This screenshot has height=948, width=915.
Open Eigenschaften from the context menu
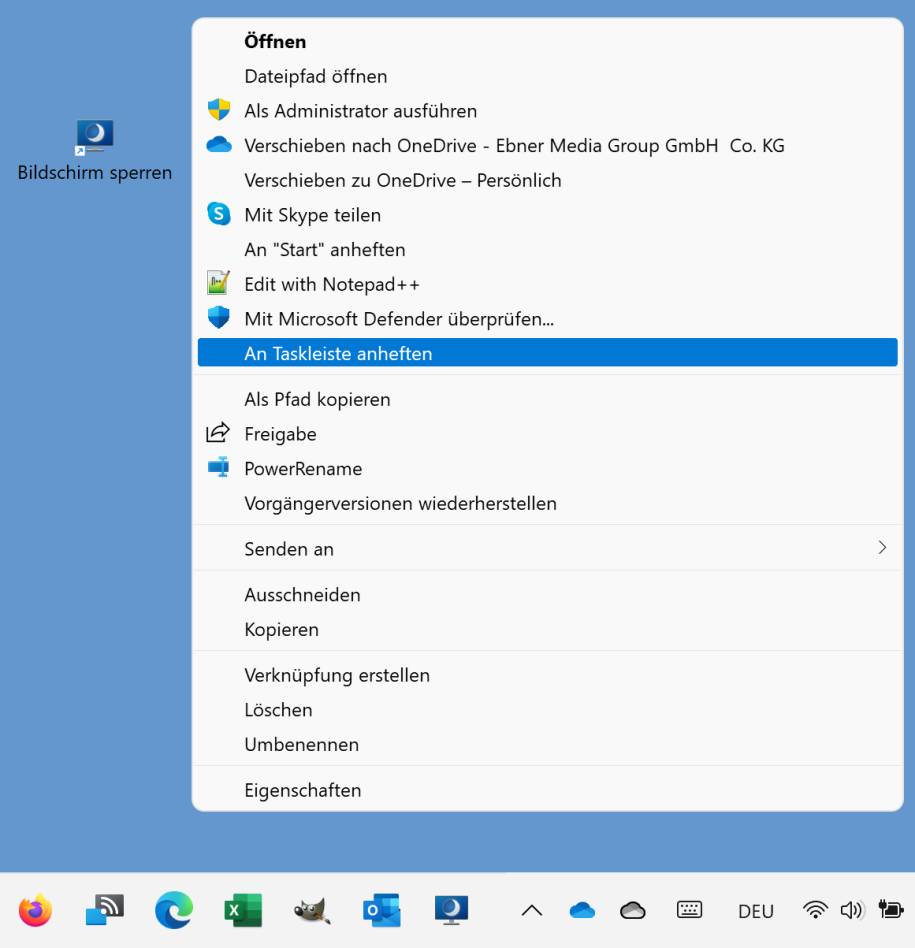click(x=302, y=790)
